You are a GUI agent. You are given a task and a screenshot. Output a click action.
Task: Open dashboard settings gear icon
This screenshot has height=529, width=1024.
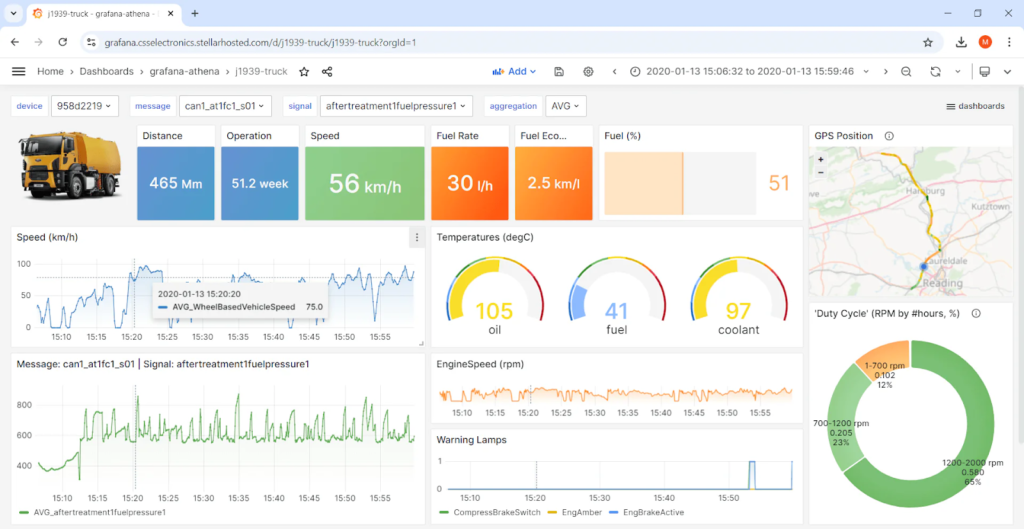pos(588,72)
